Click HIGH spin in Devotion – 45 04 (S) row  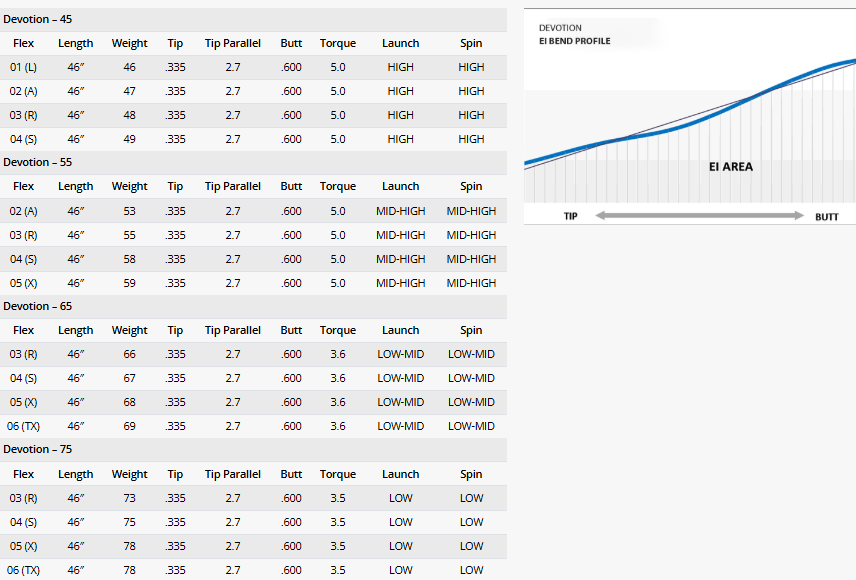tap(471, 139)
